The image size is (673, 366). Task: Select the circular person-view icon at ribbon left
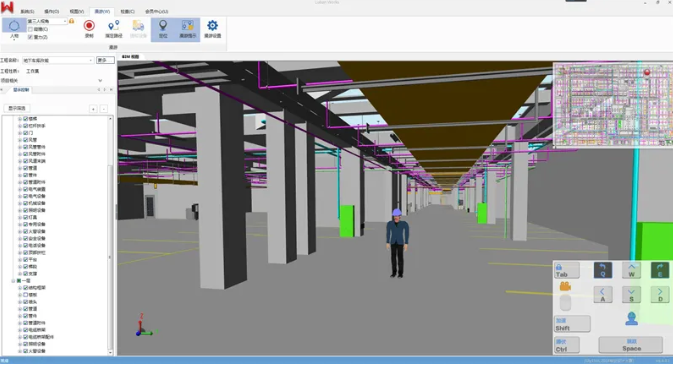coord(14,26)
